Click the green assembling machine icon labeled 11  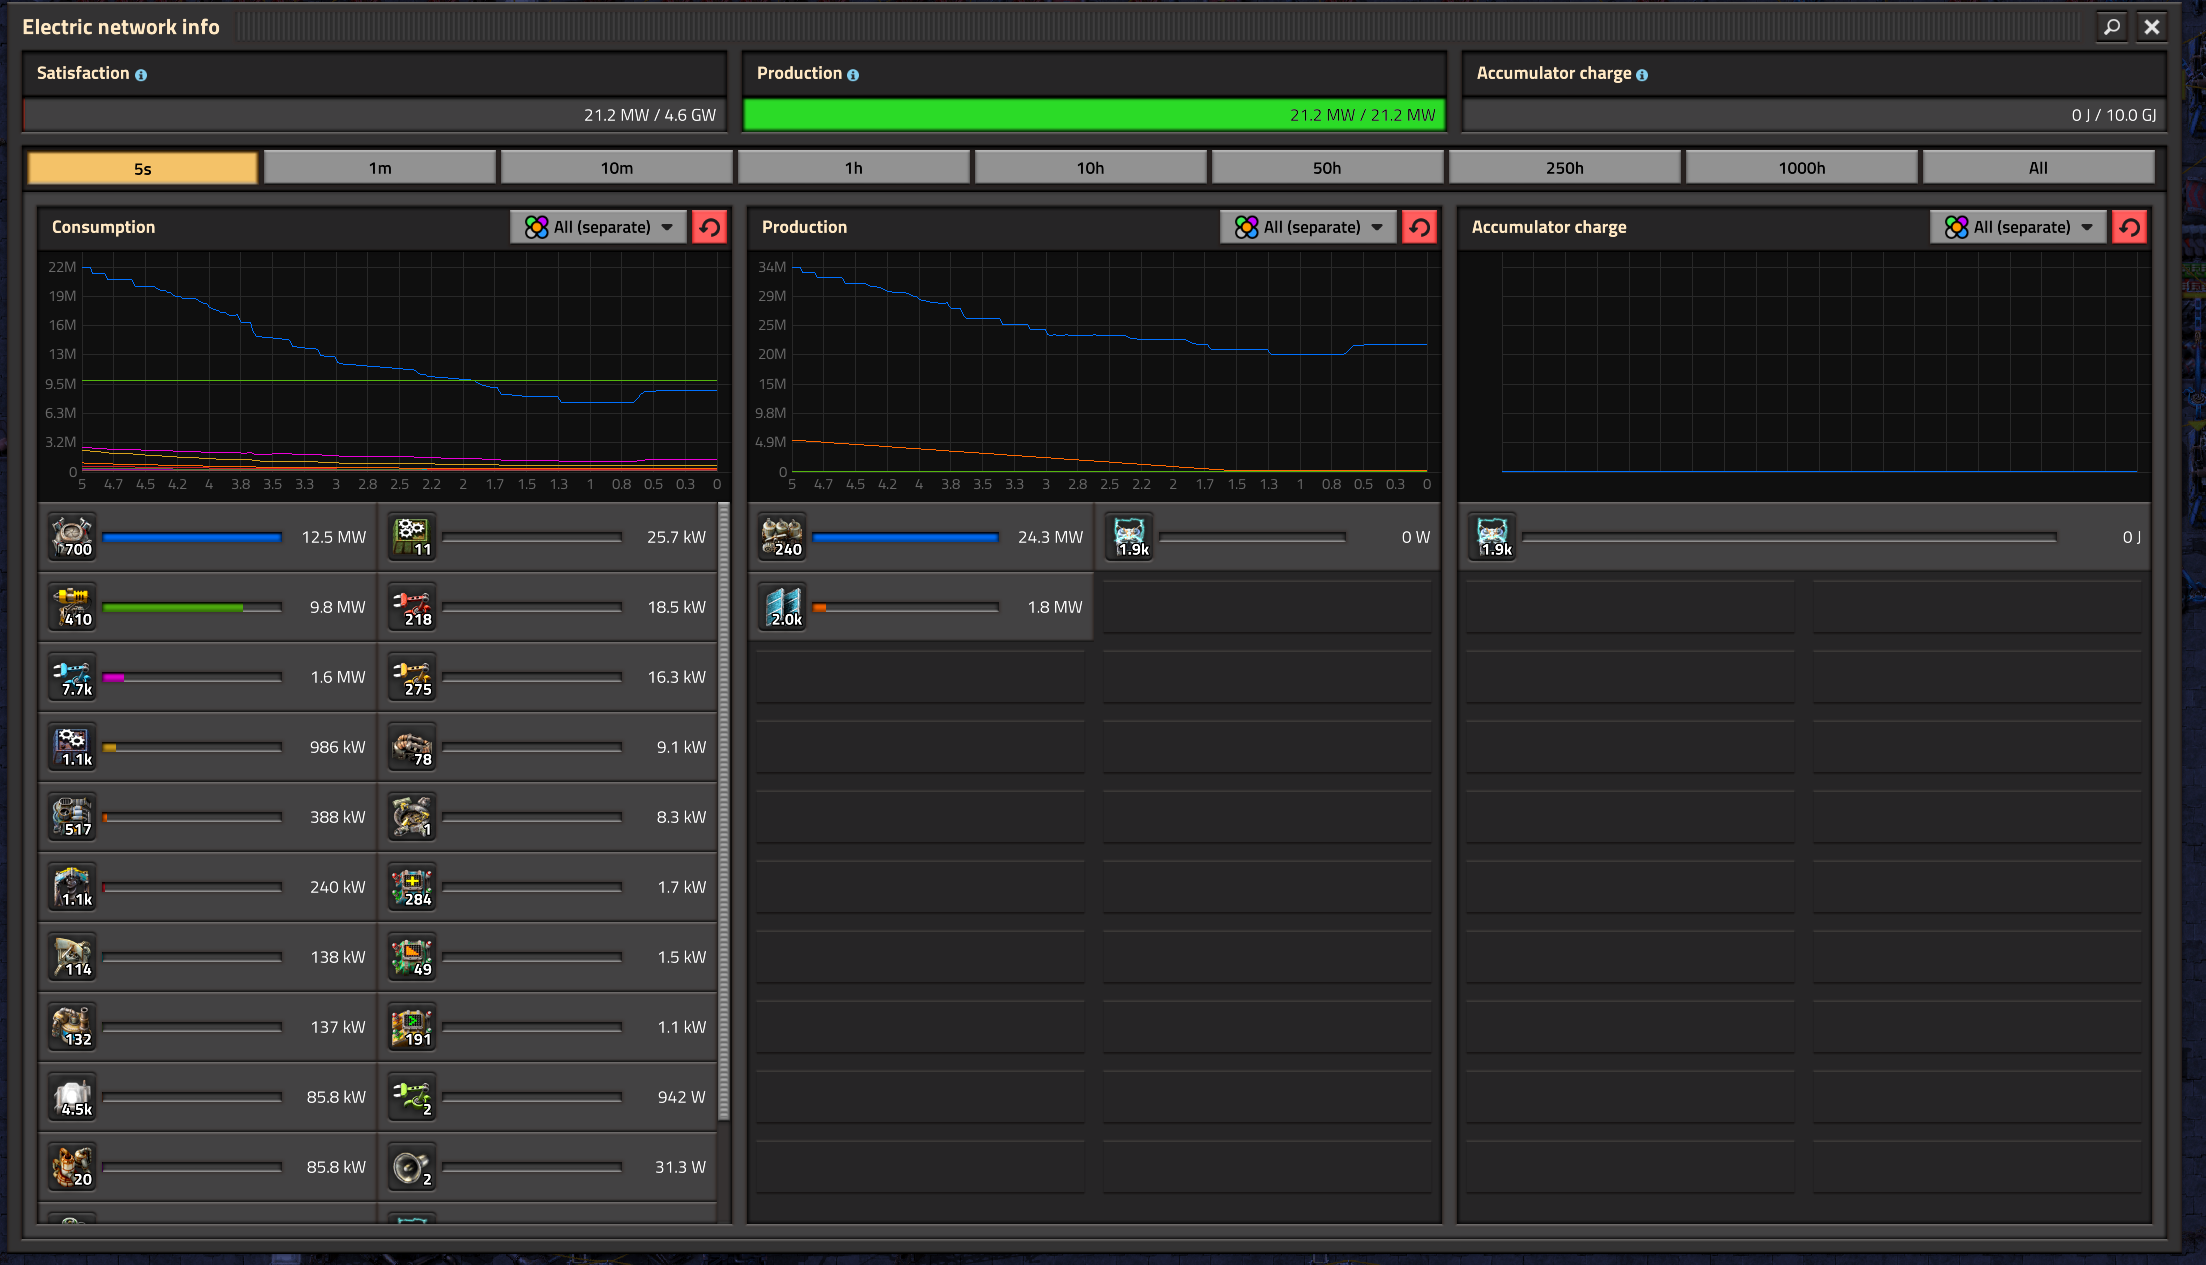click(412, 537)
